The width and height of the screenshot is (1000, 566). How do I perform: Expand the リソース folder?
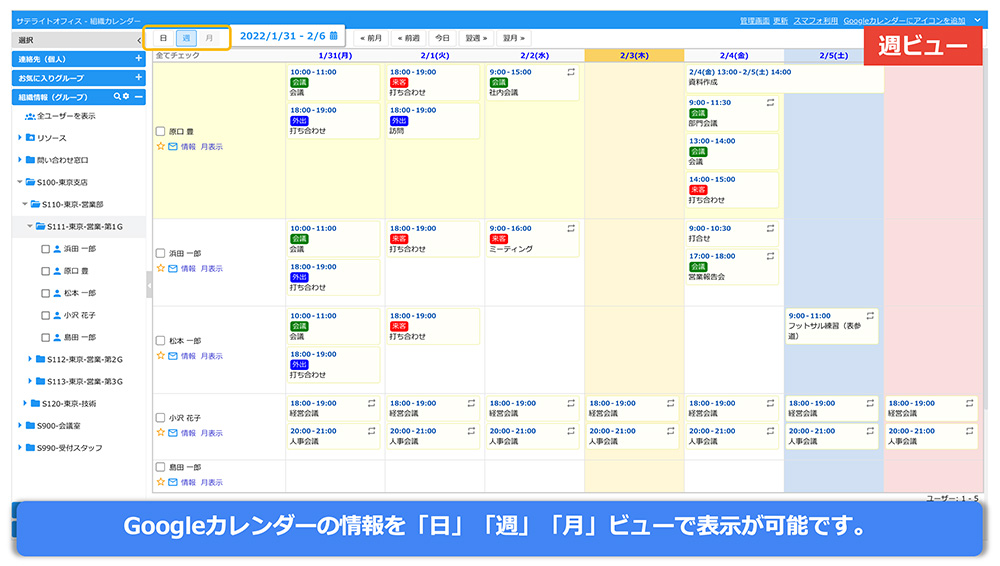(19, 138)
